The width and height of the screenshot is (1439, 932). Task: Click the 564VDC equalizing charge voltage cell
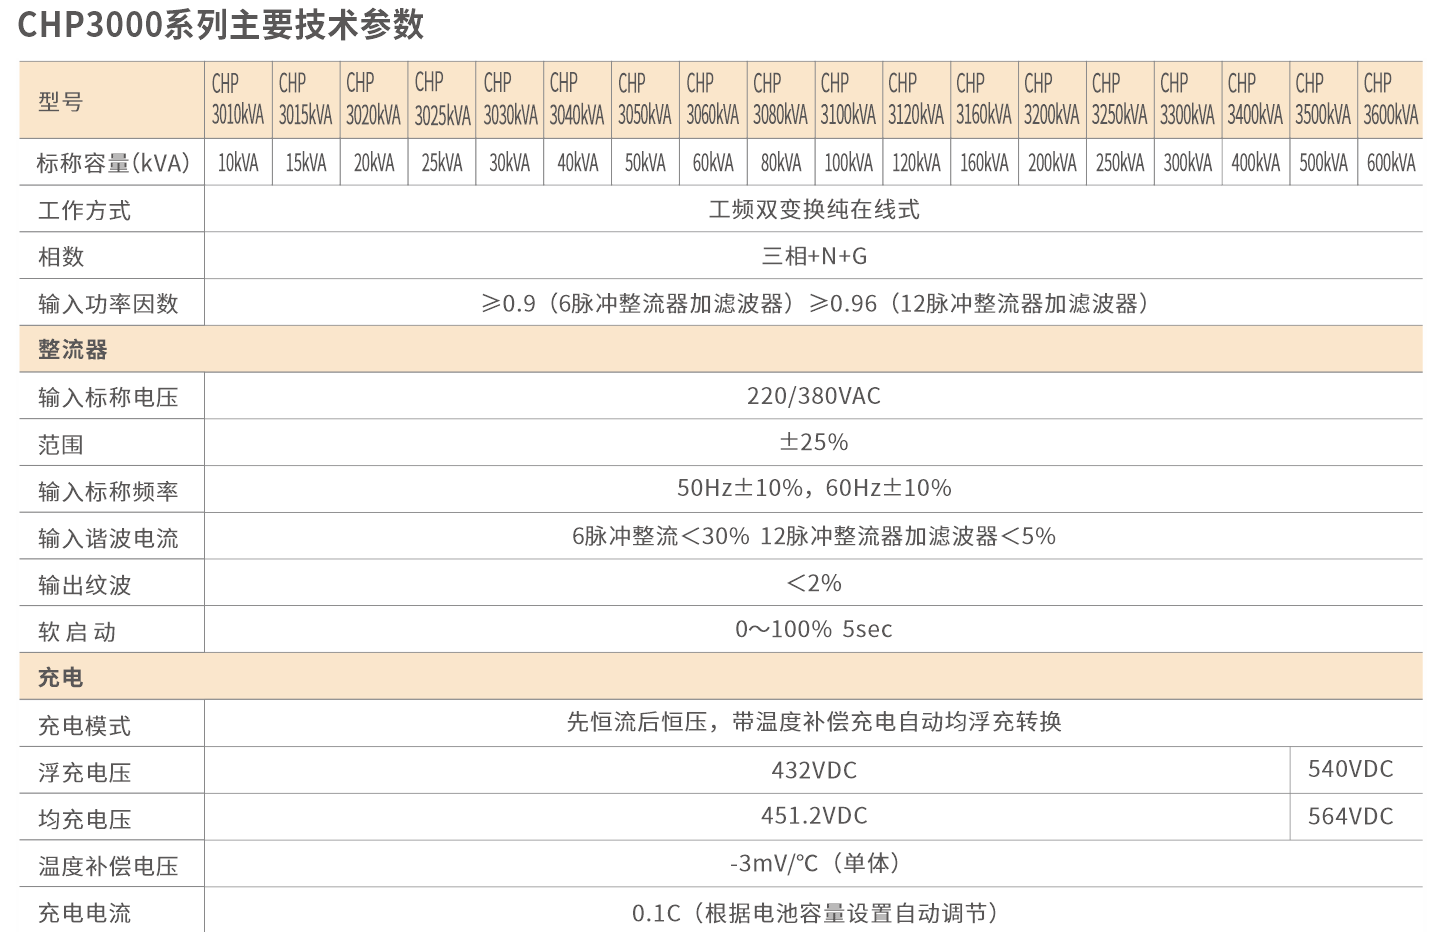tap(1350, 817)
